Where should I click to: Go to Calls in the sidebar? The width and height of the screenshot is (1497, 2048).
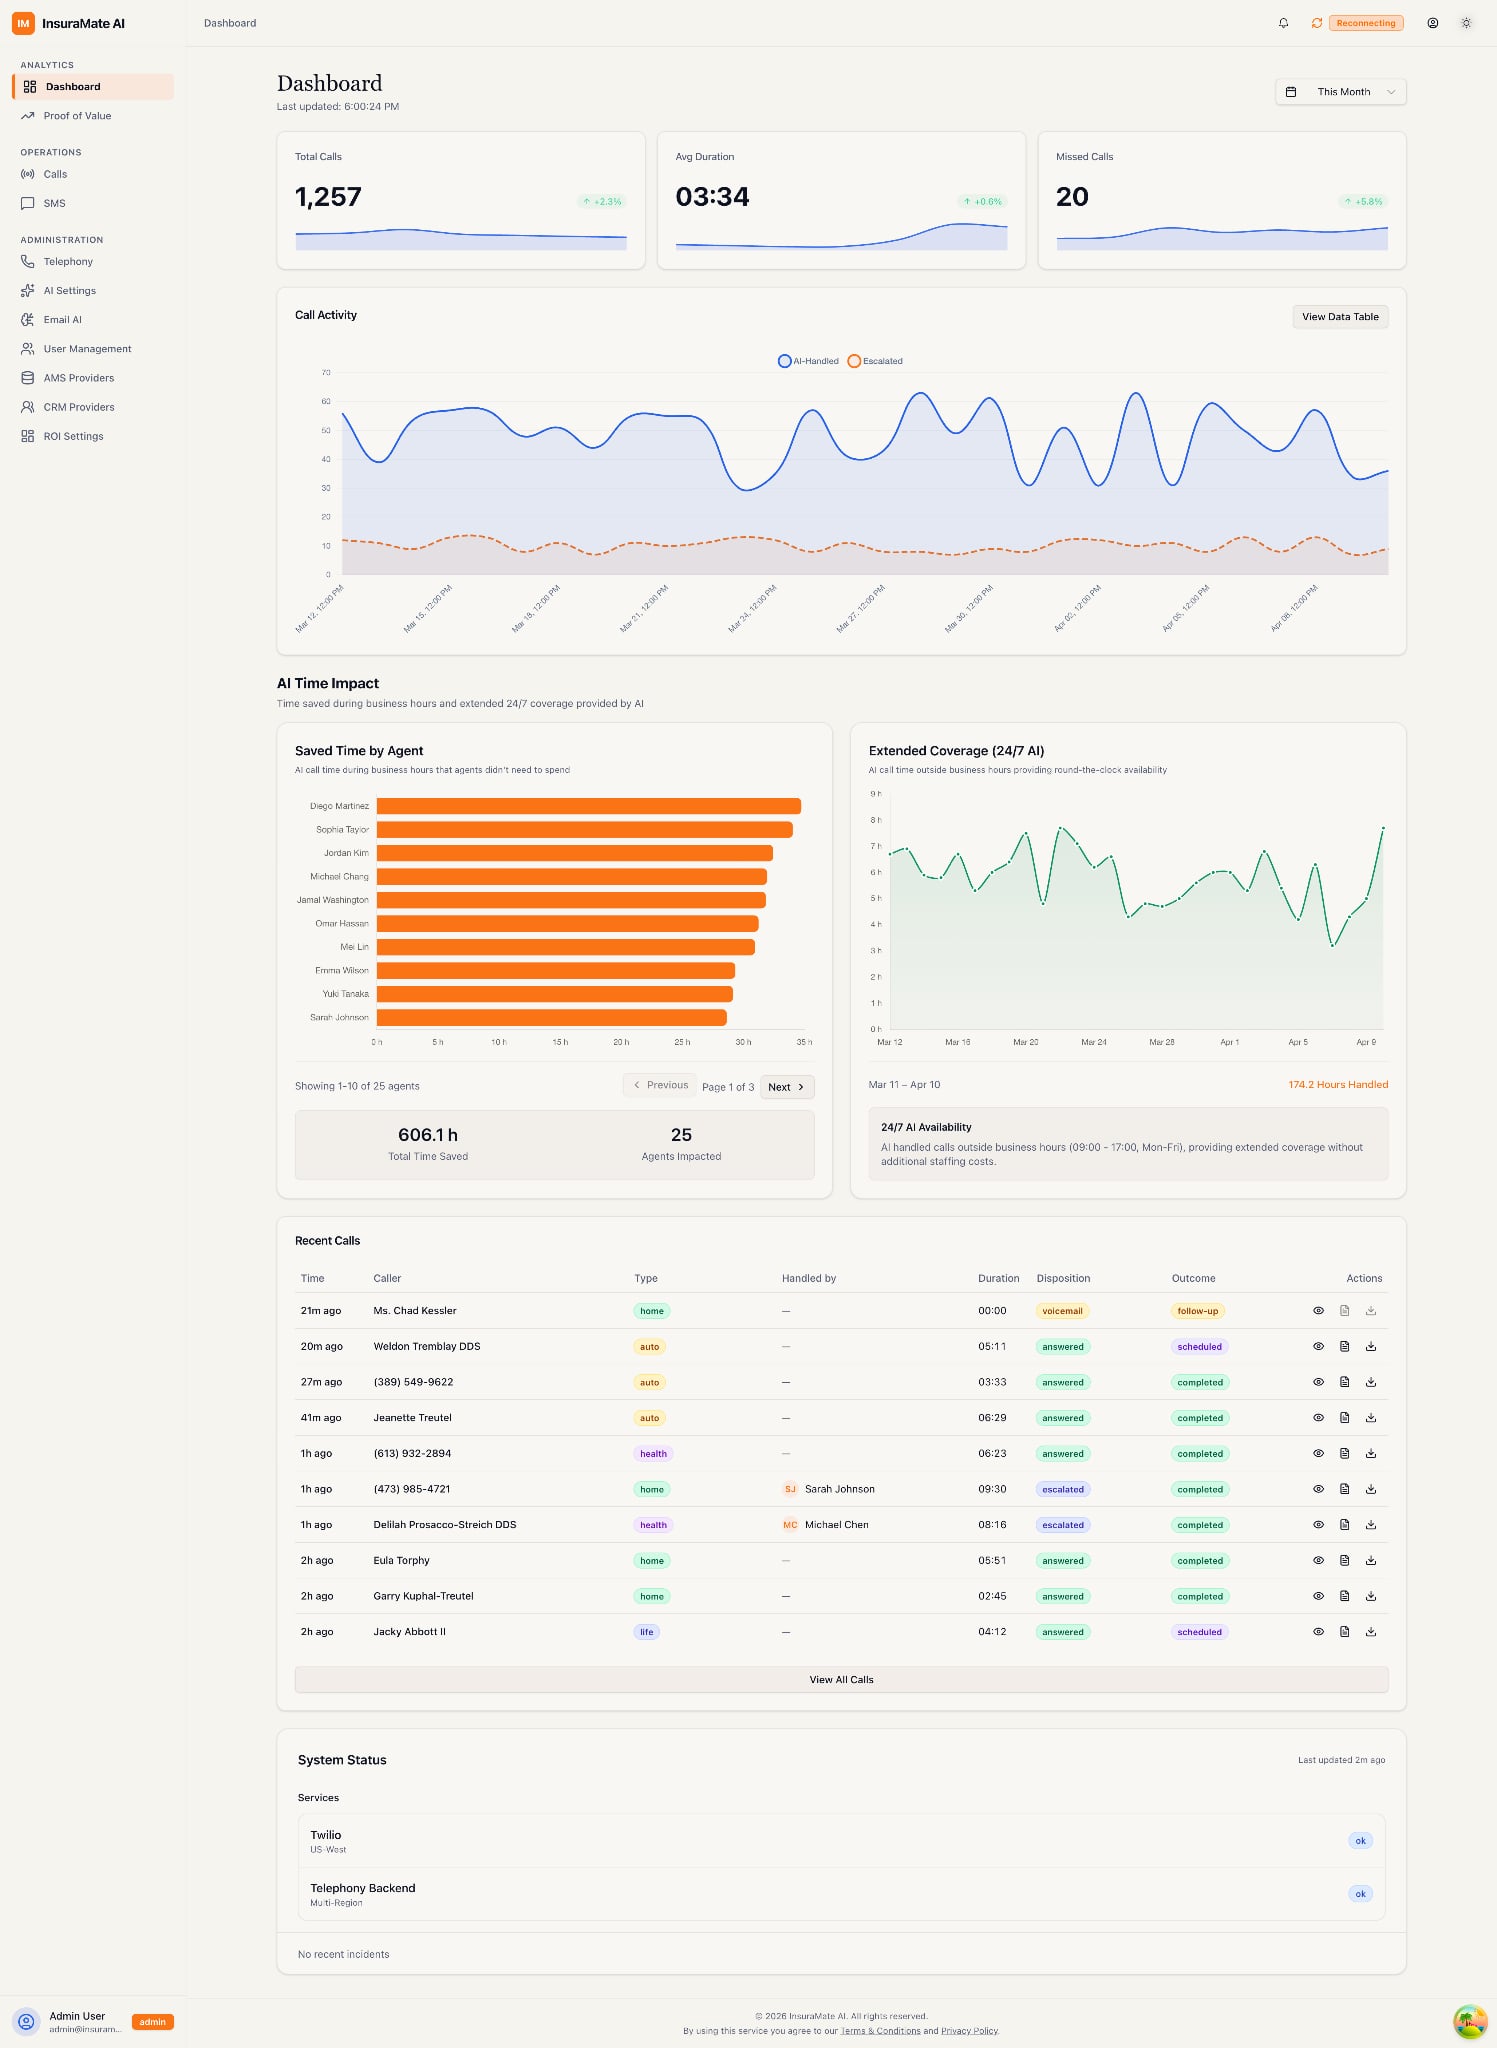point(93,174)
